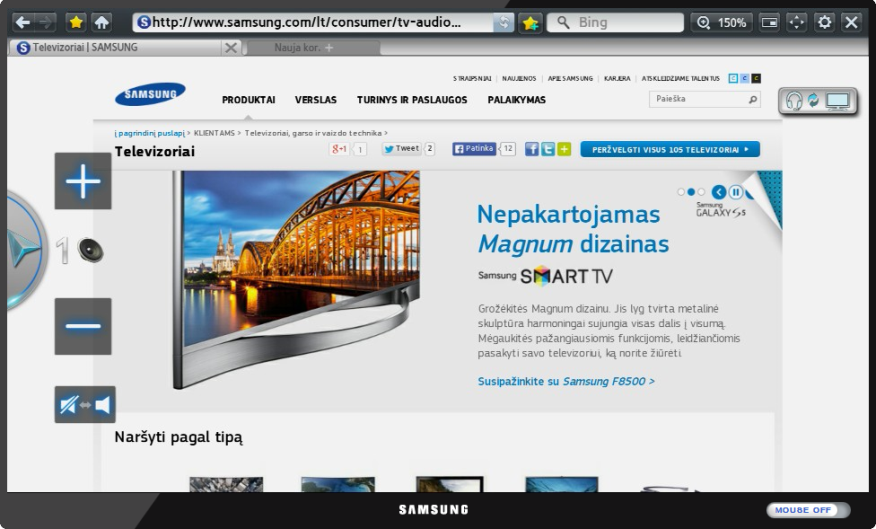Click the first product thumbnail under Naršyti pagal tipą
Screen dimensions: 876x529
point(226,484)
